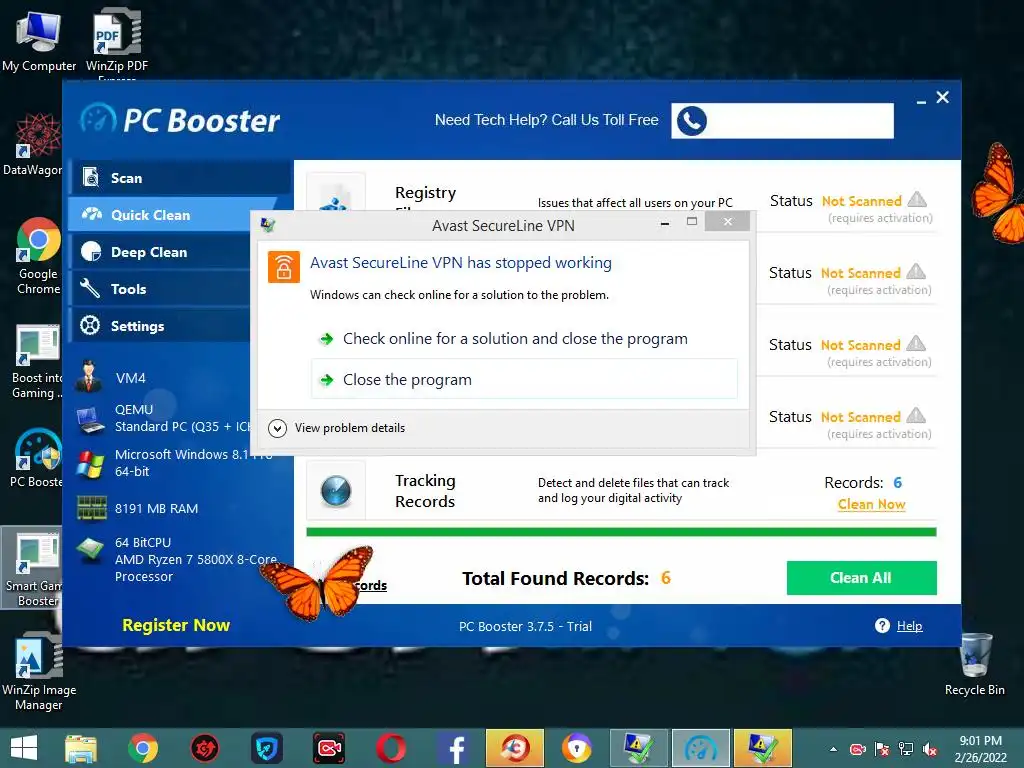Click the phone icon beside toll free box
The image size is (1024, 768).
[692, 121]
